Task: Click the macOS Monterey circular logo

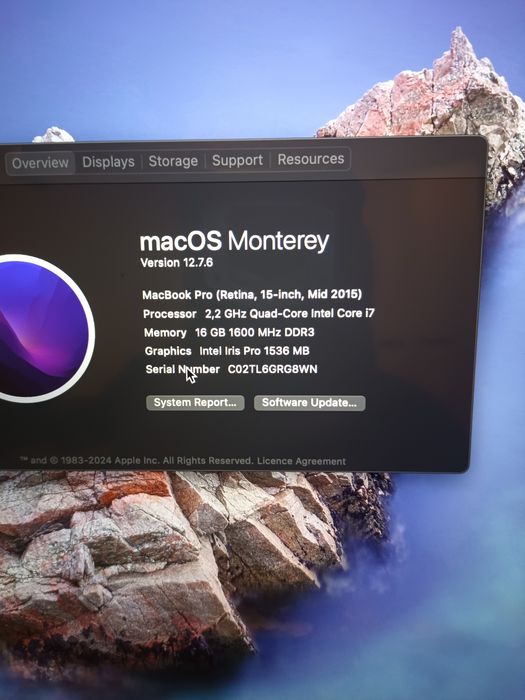Action: pos(42,328)
